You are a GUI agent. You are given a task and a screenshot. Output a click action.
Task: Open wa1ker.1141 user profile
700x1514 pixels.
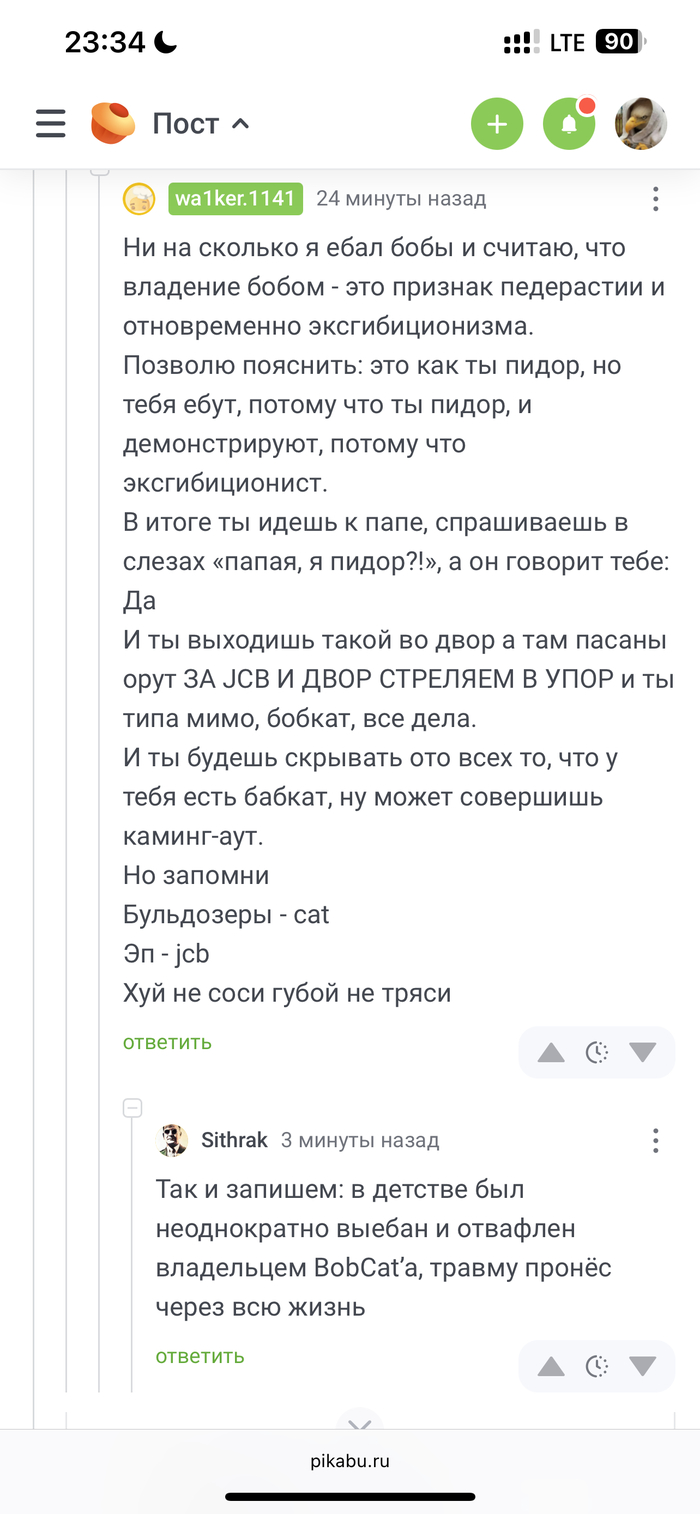235,199
